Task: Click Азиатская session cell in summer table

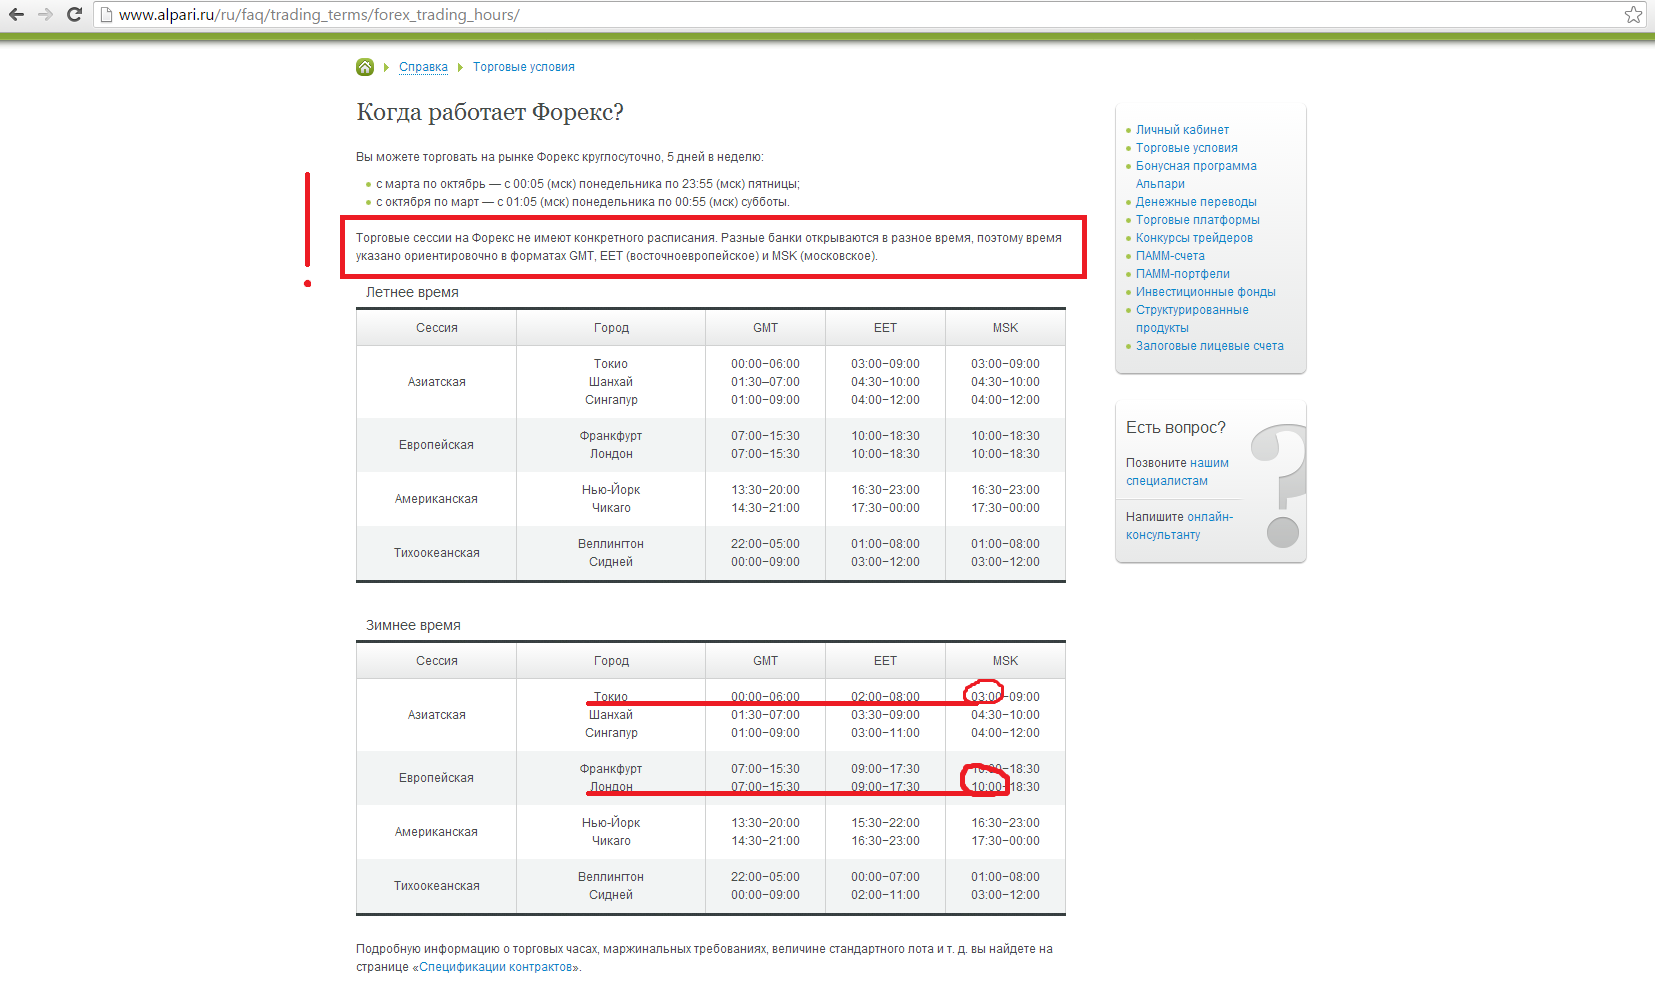Action: [x=437, y=382]
